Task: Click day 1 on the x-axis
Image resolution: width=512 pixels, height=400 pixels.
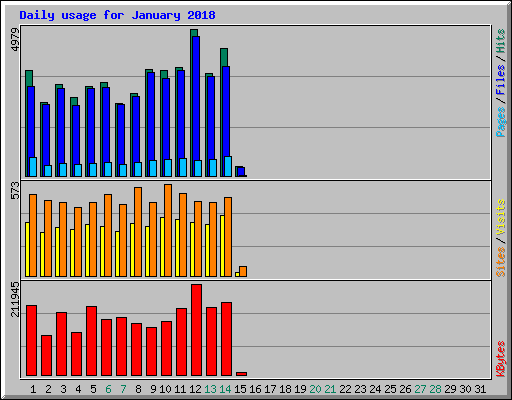Action: coord(33,389)
